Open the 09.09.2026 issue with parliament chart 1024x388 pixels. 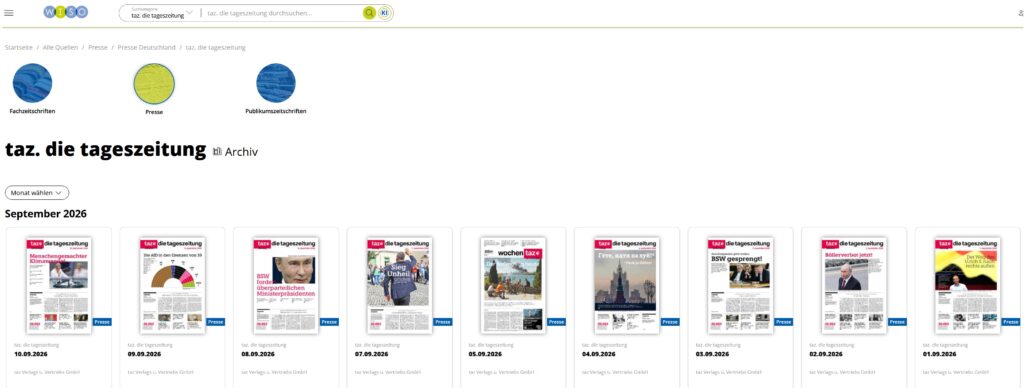coord(172,285)
